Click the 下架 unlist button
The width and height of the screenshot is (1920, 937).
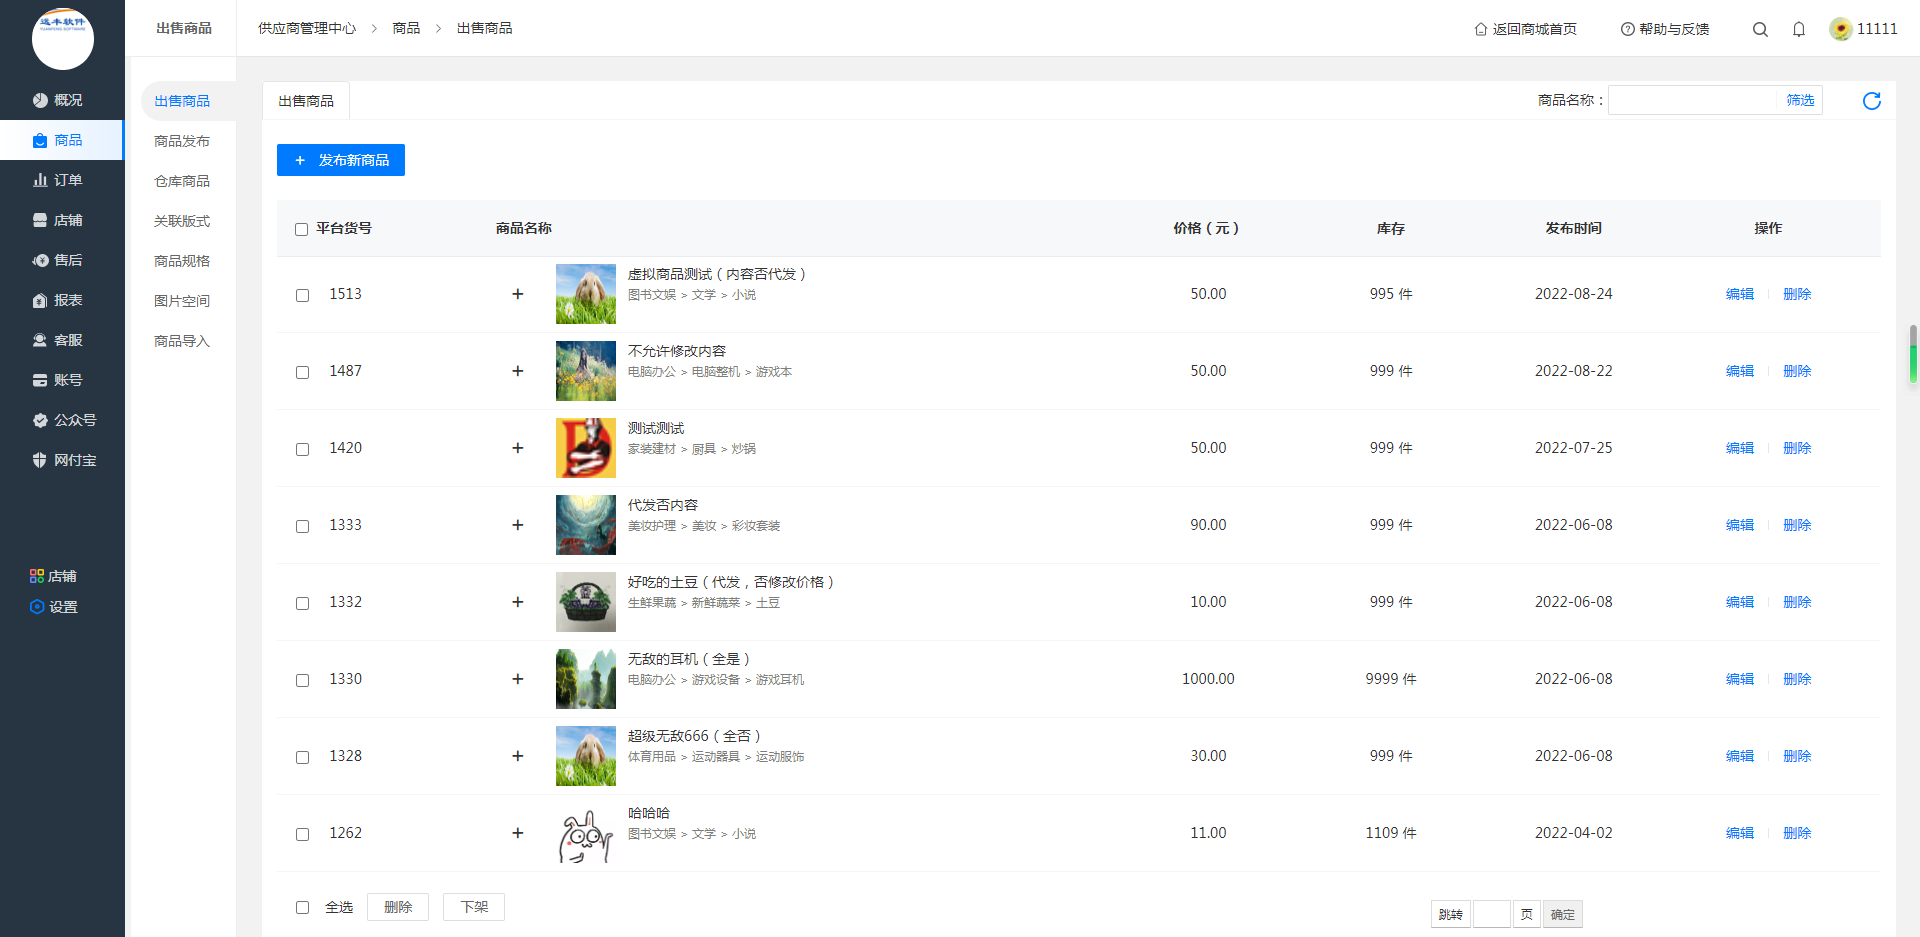point(474,907)
